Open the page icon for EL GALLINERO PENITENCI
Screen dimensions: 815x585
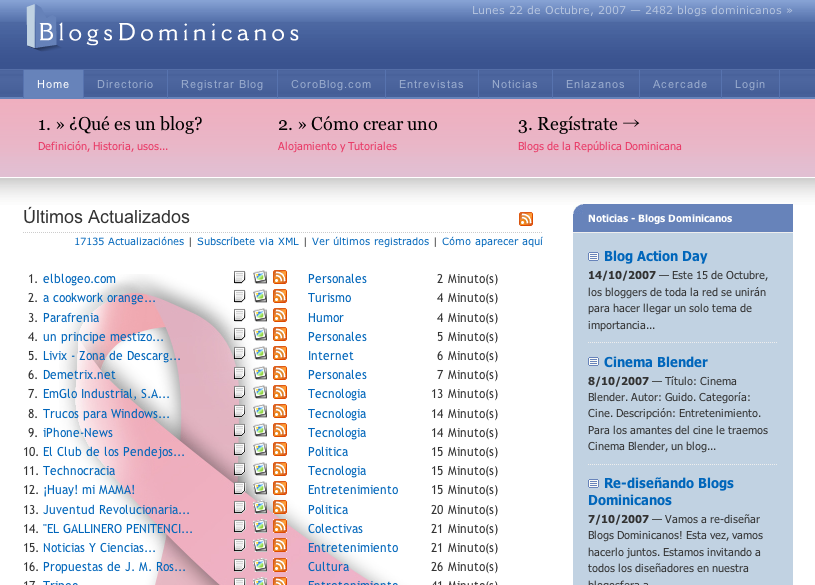pyautogui.click(x=239, y=526)
